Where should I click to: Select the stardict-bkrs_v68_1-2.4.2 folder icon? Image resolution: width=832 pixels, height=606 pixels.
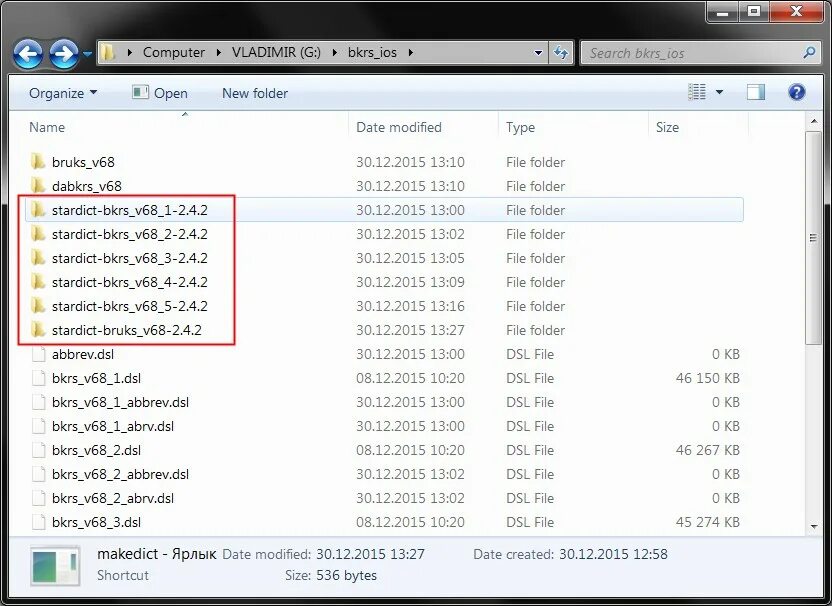point(38,210)
